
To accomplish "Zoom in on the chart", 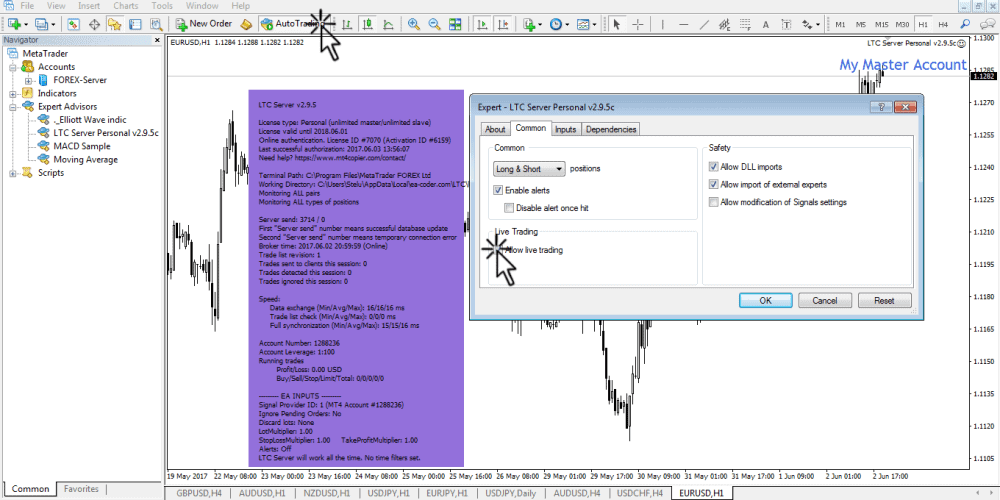I will click(414, 24).
